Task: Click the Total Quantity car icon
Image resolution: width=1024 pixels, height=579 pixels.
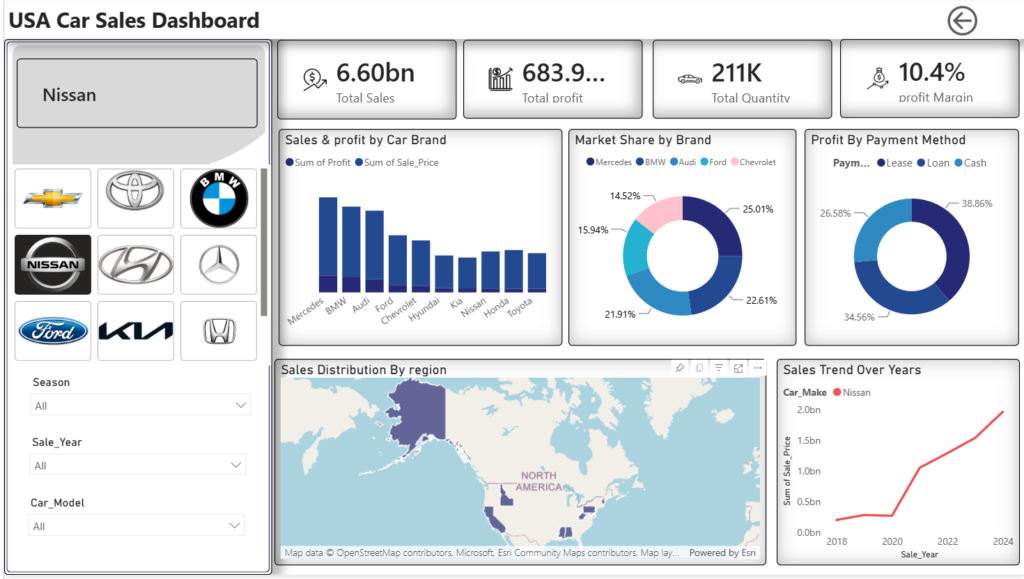Action: point(690,79)
